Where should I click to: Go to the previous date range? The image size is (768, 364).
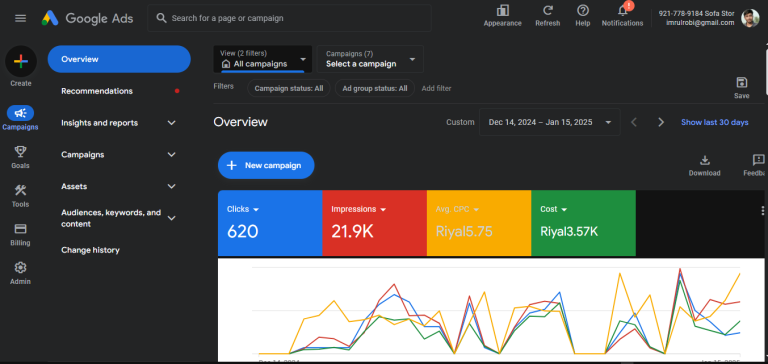(x=634, y=122)
